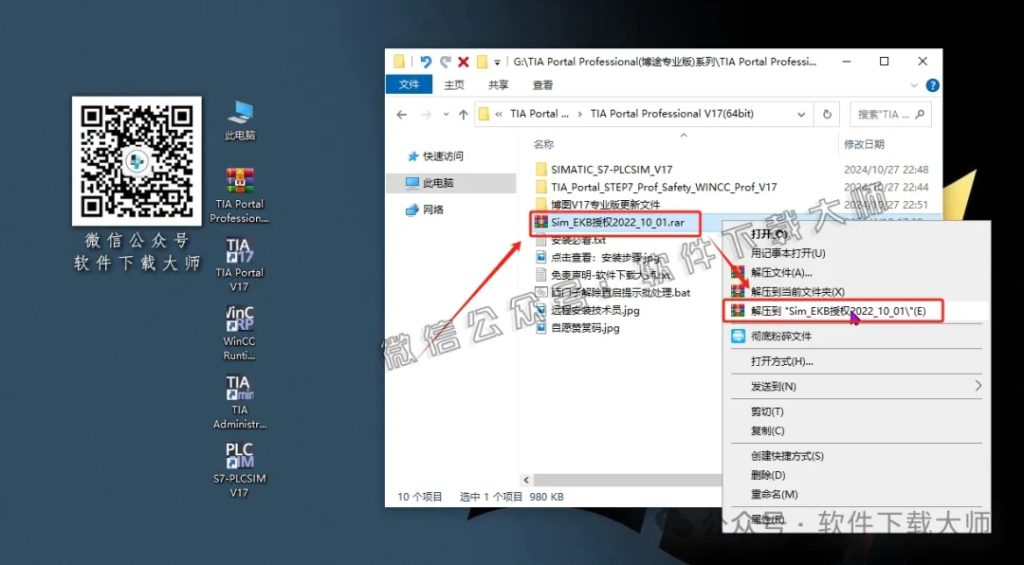Viewport: 1024px width, 565px height.
Task: Open the blue Help question mark icon
Action: click(933, 85)
